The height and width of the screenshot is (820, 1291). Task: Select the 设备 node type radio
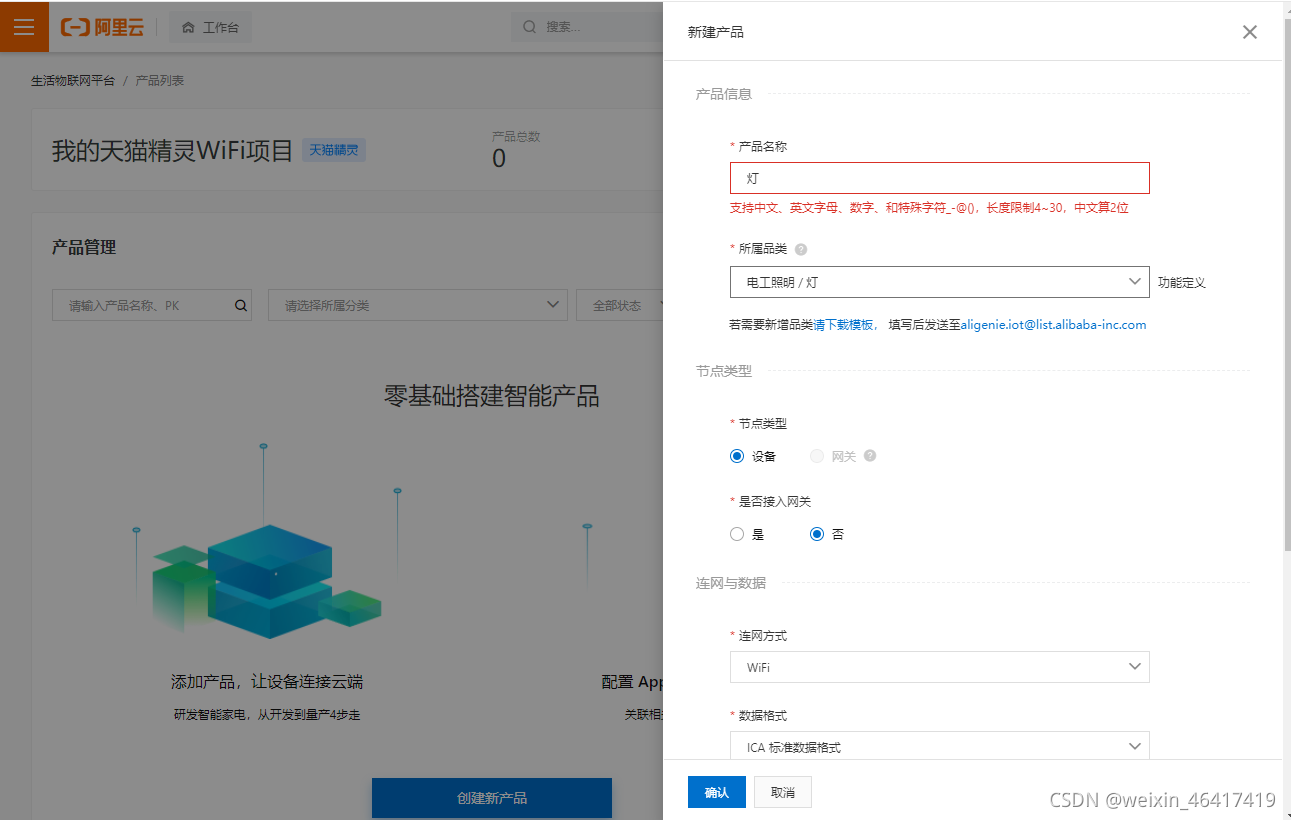(737, 456)
